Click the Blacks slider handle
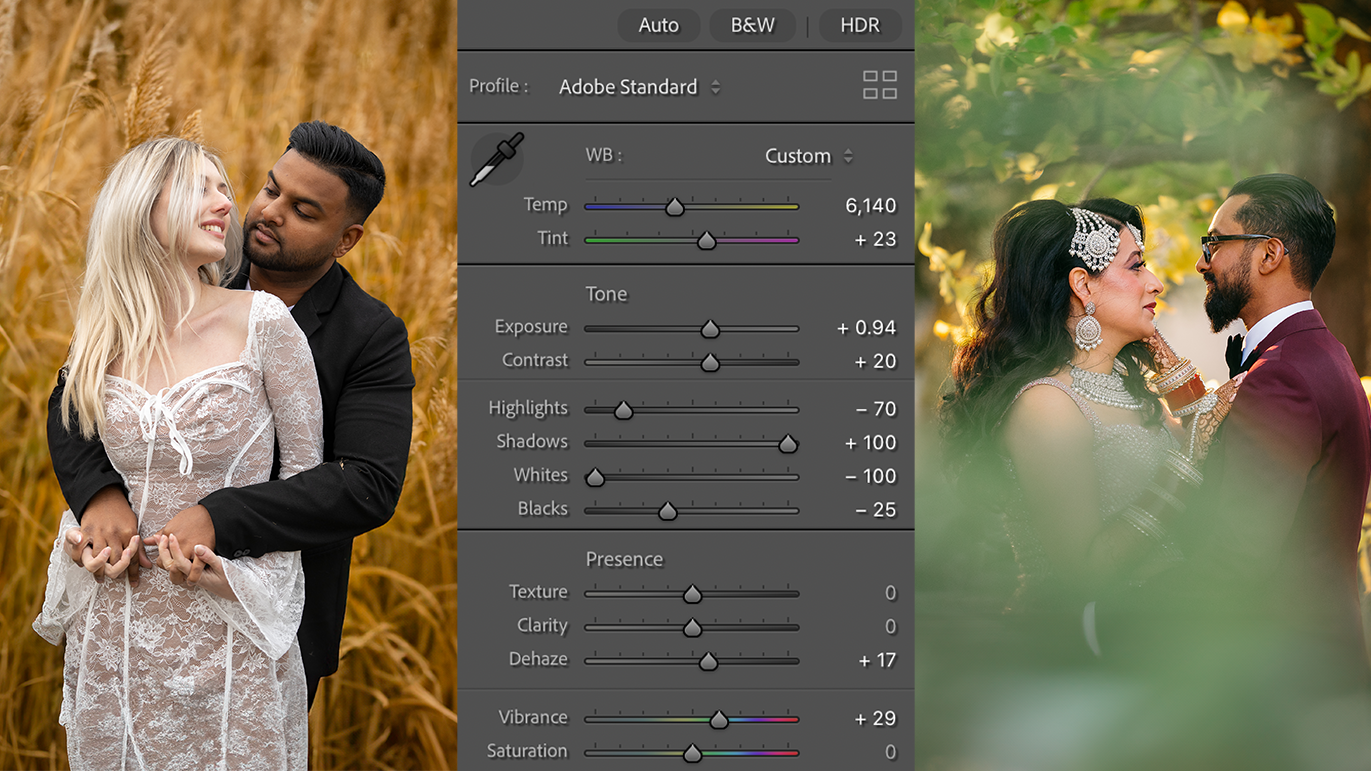1371x771 pixels. point(668,511)
